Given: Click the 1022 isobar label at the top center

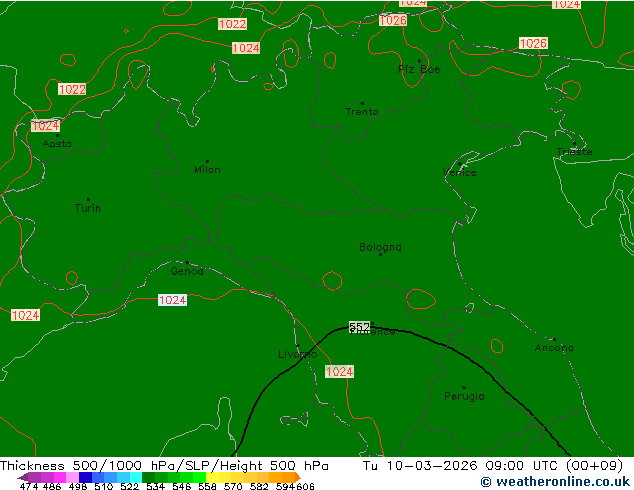Looking at the screenshot, I should [x=232, y=24].
